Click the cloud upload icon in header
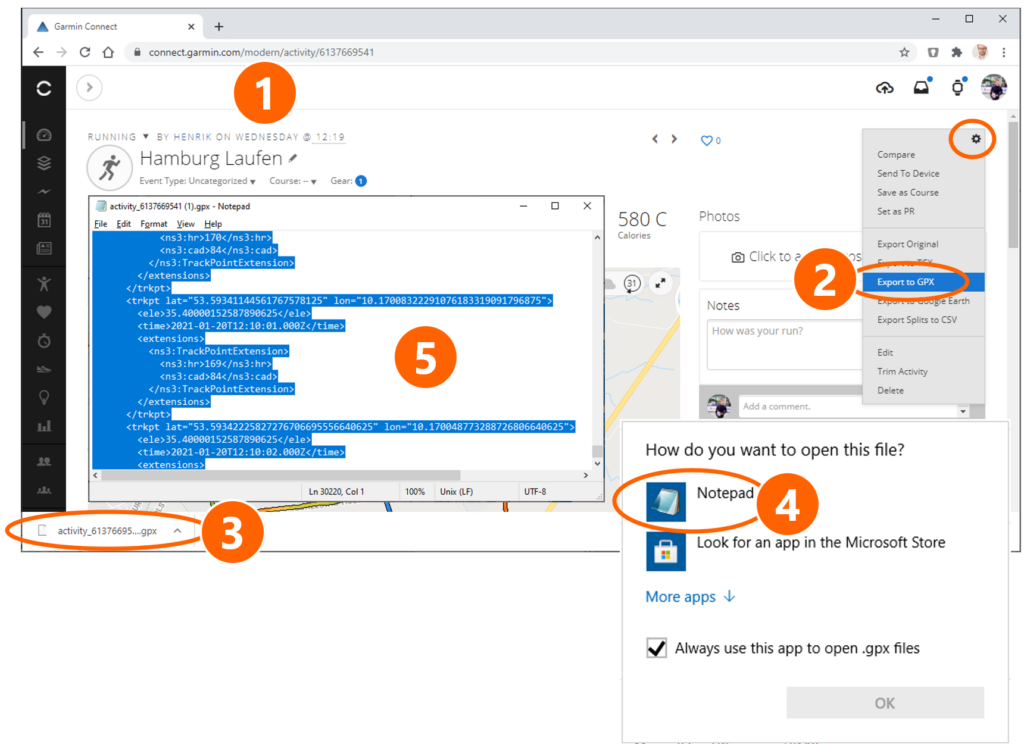The width and height of the screenshot is (1024, 744). pos(884,88)
